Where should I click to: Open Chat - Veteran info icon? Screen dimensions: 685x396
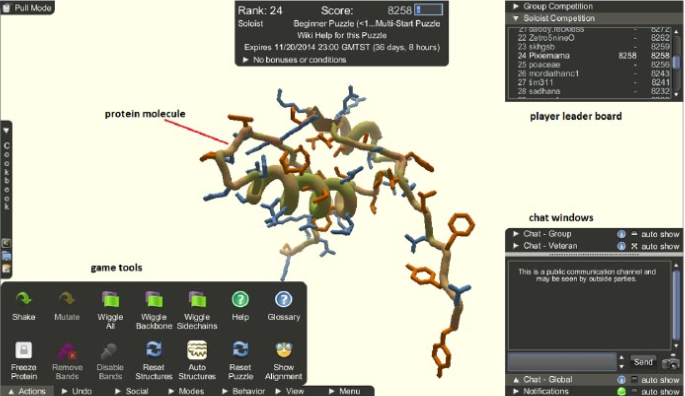tap(621, 246)
